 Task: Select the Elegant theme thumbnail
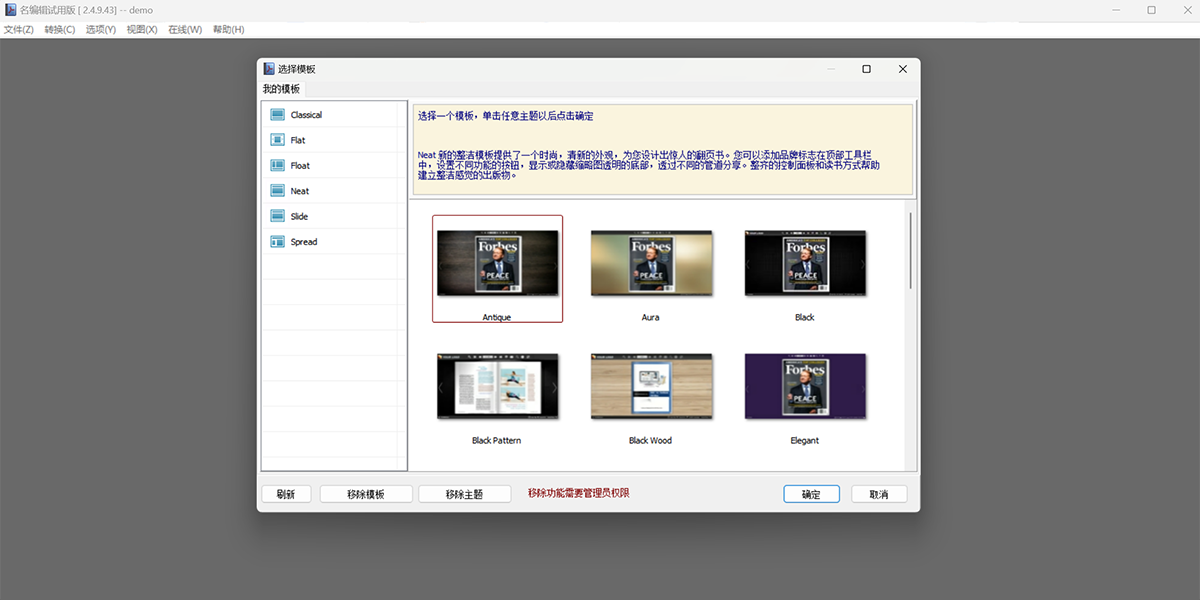tap(805, 387)
